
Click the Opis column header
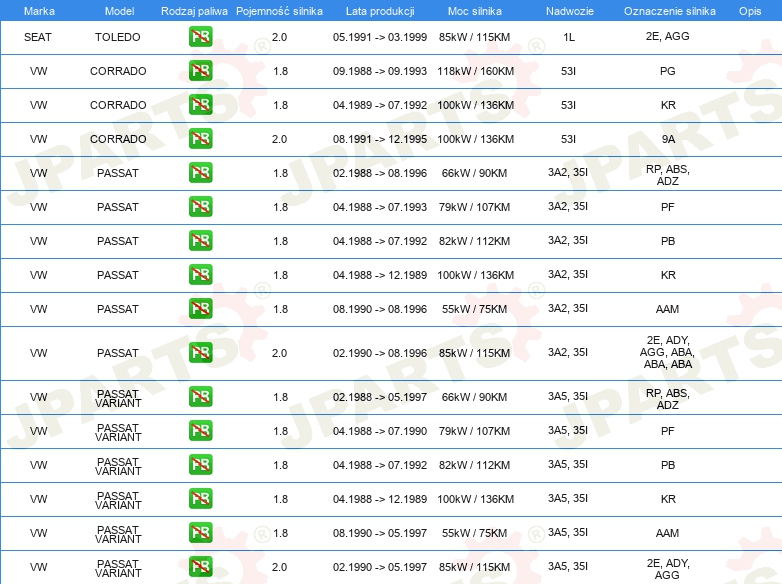(750, 11)
